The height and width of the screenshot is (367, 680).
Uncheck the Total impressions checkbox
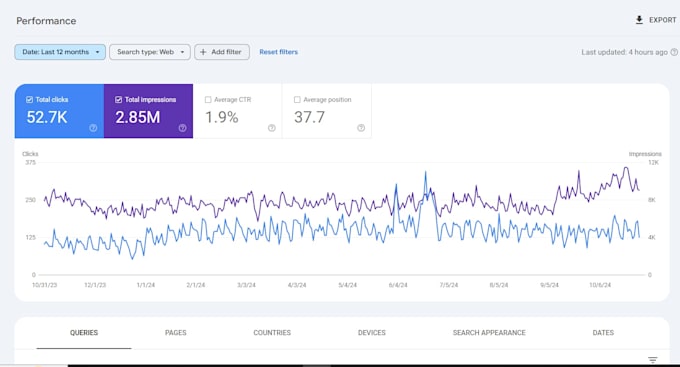pyautogui.click(x=118, y=100)
